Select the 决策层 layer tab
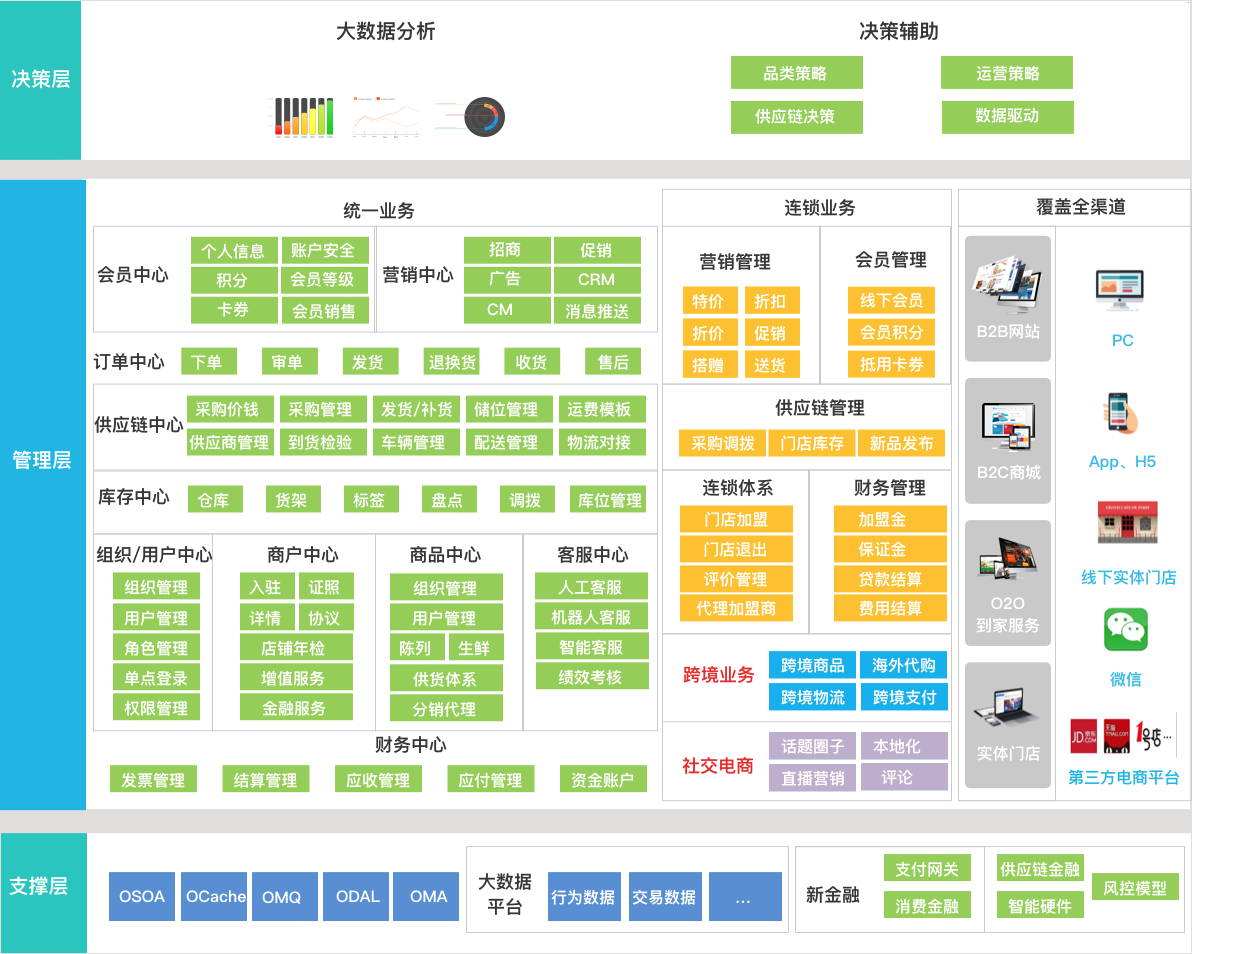The width and height of the screenshot is (1234, 954). tap(41, 79)
